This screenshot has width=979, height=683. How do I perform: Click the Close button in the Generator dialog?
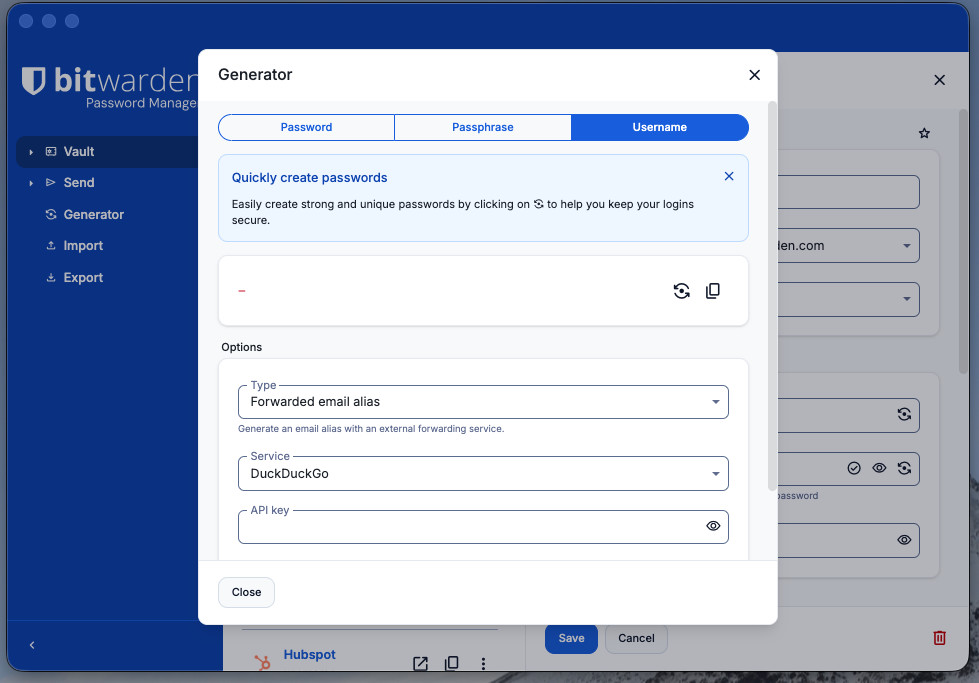[x=246, y=592]
